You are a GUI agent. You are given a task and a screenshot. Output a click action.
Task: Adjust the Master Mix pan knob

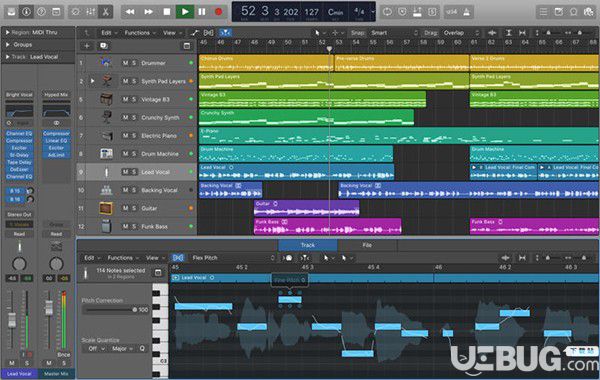(56, 264)
